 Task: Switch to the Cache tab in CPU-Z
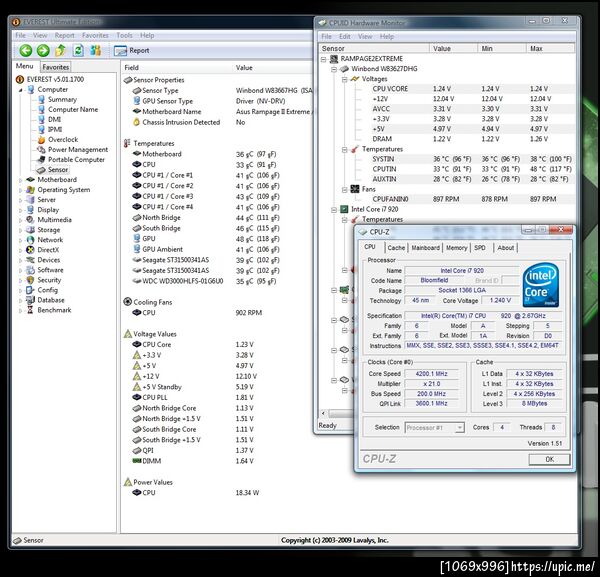pyautogui.click(x=396, y=248)
